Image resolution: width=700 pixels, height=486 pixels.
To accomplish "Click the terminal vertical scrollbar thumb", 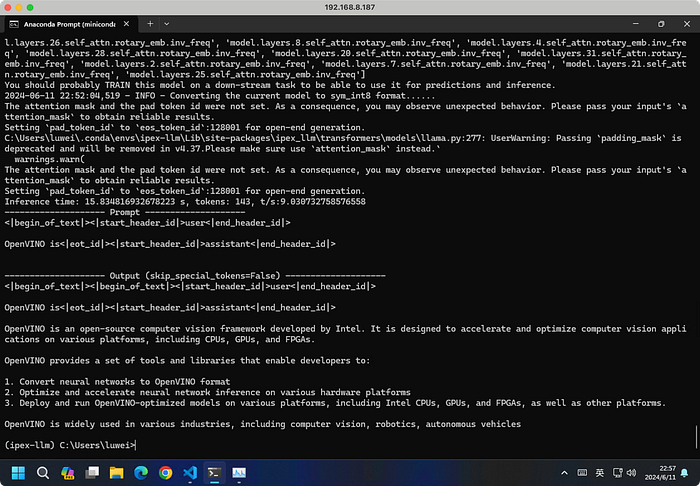I will (696, 437).
